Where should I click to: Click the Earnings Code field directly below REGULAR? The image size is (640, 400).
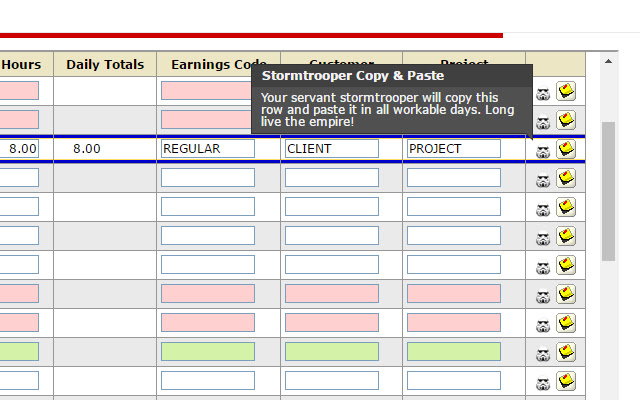(x=208, y=178)
